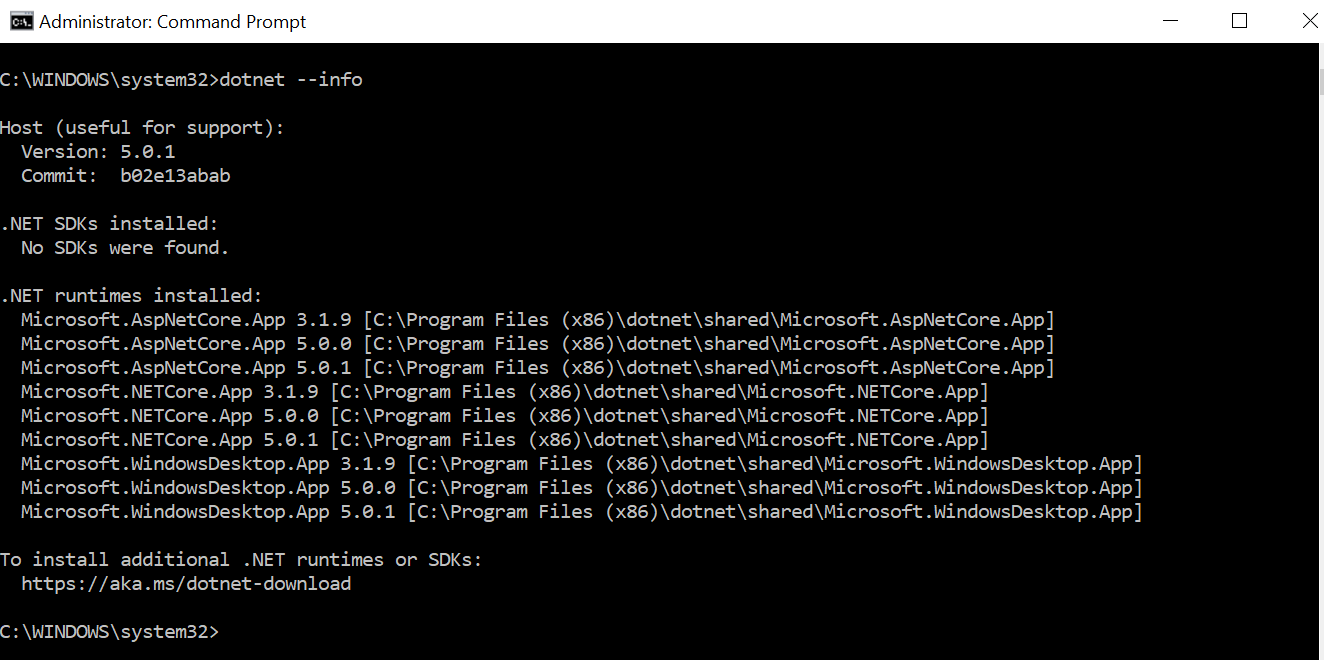
Task: Open the aka.ms/dotnet-download link
Action: pyautogui.click(x=186, y=583)
